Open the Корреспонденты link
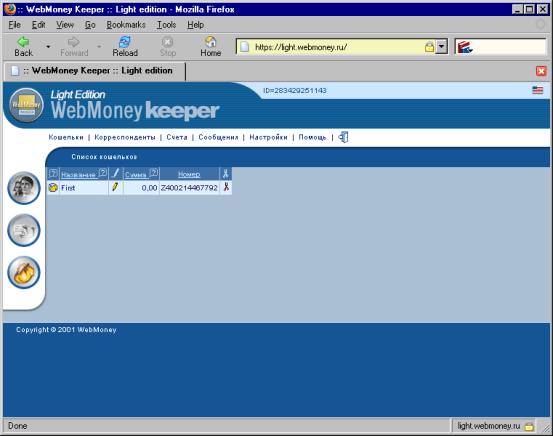Image resolution: width=553 pixels, height=436 pixels. click(x=125, y=137)
